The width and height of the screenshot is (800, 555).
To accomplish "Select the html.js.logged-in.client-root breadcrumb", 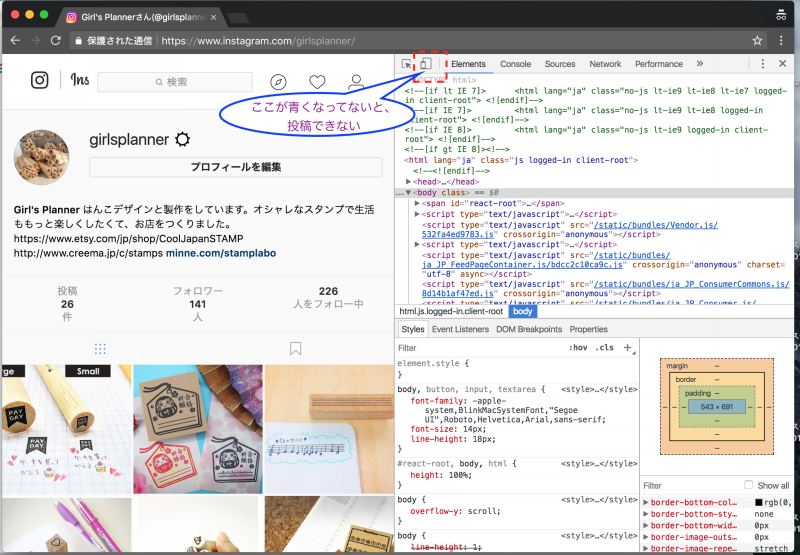I will (x=451, y=311).
